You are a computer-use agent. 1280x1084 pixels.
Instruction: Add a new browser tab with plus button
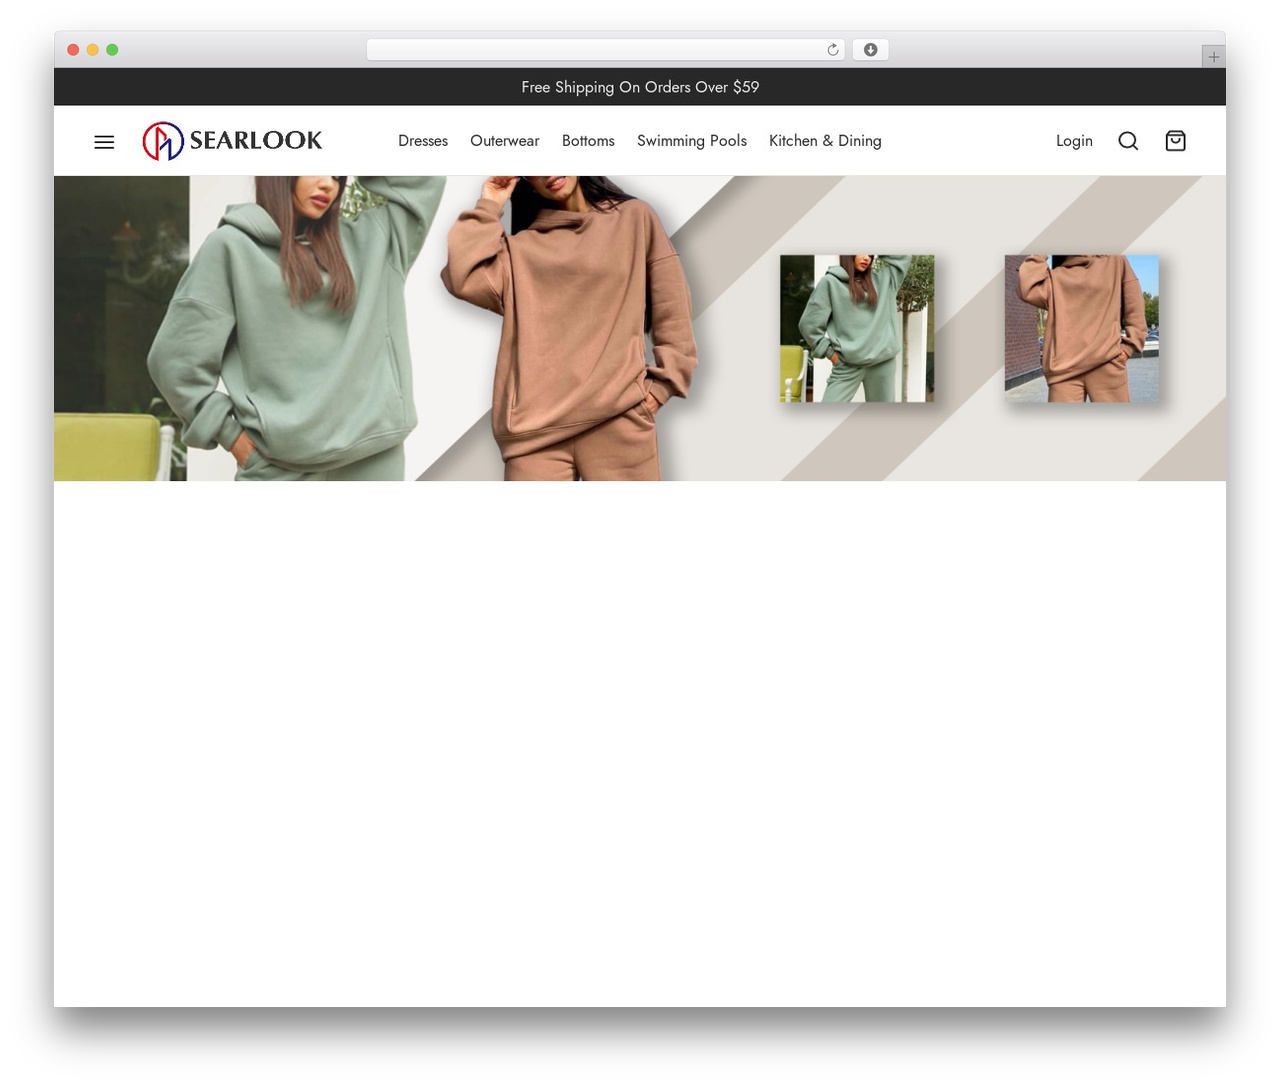click(x=1214, y=57)
